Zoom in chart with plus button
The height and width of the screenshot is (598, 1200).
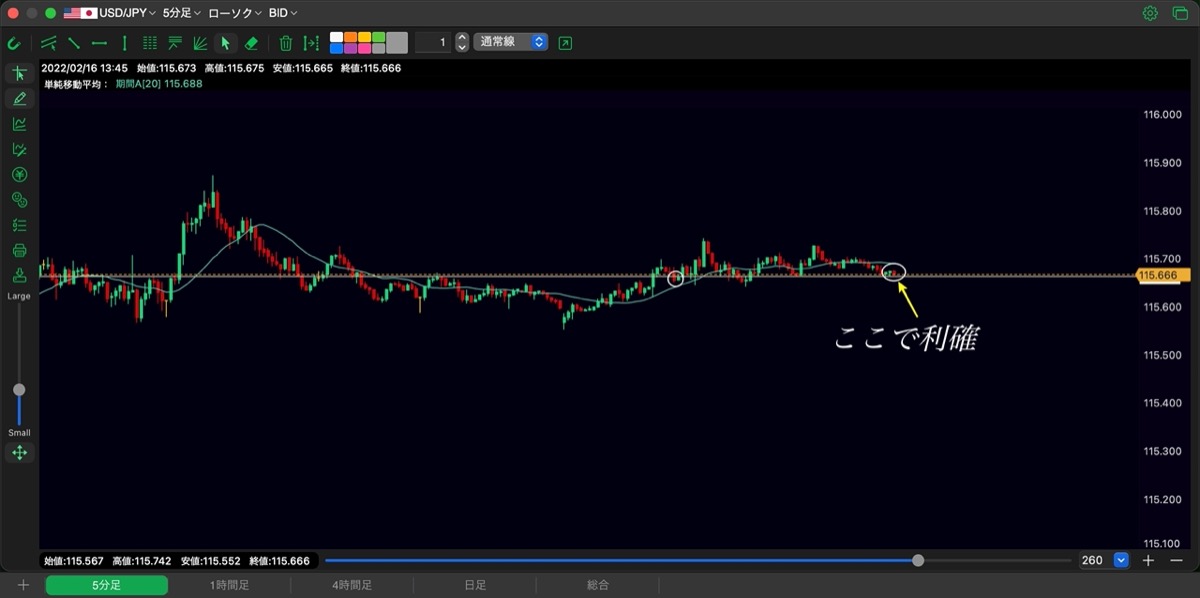tap(1149, 561)
